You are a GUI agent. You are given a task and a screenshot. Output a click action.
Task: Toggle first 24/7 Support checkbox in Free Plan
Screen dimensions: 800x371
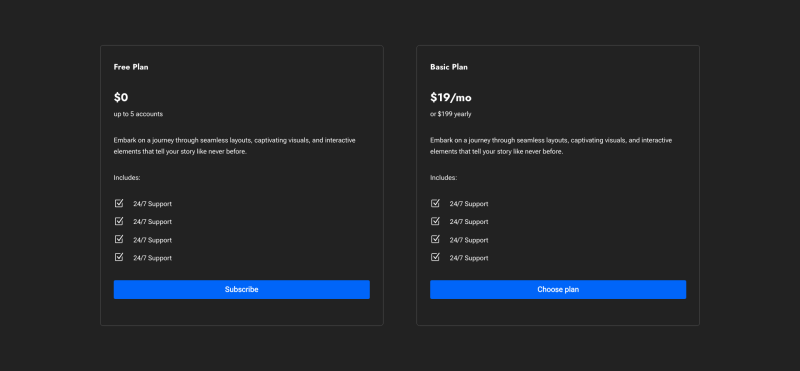119,203
